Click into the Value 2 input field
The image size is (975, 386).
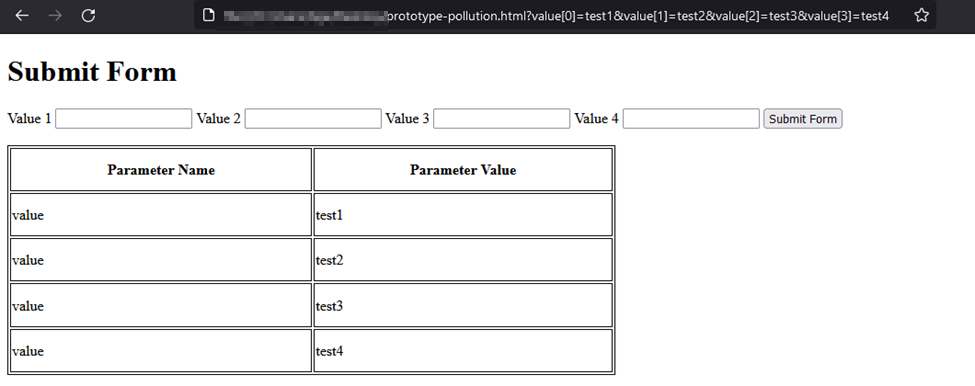(x=313, y=119)
